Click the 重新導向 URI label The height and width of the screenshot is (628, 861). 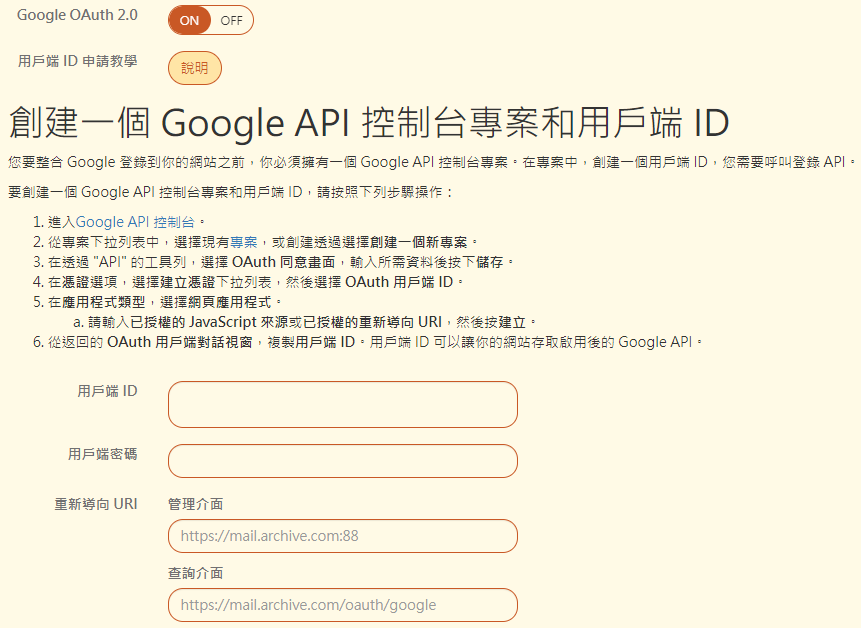pyautogui.click(x=96, y=504)
